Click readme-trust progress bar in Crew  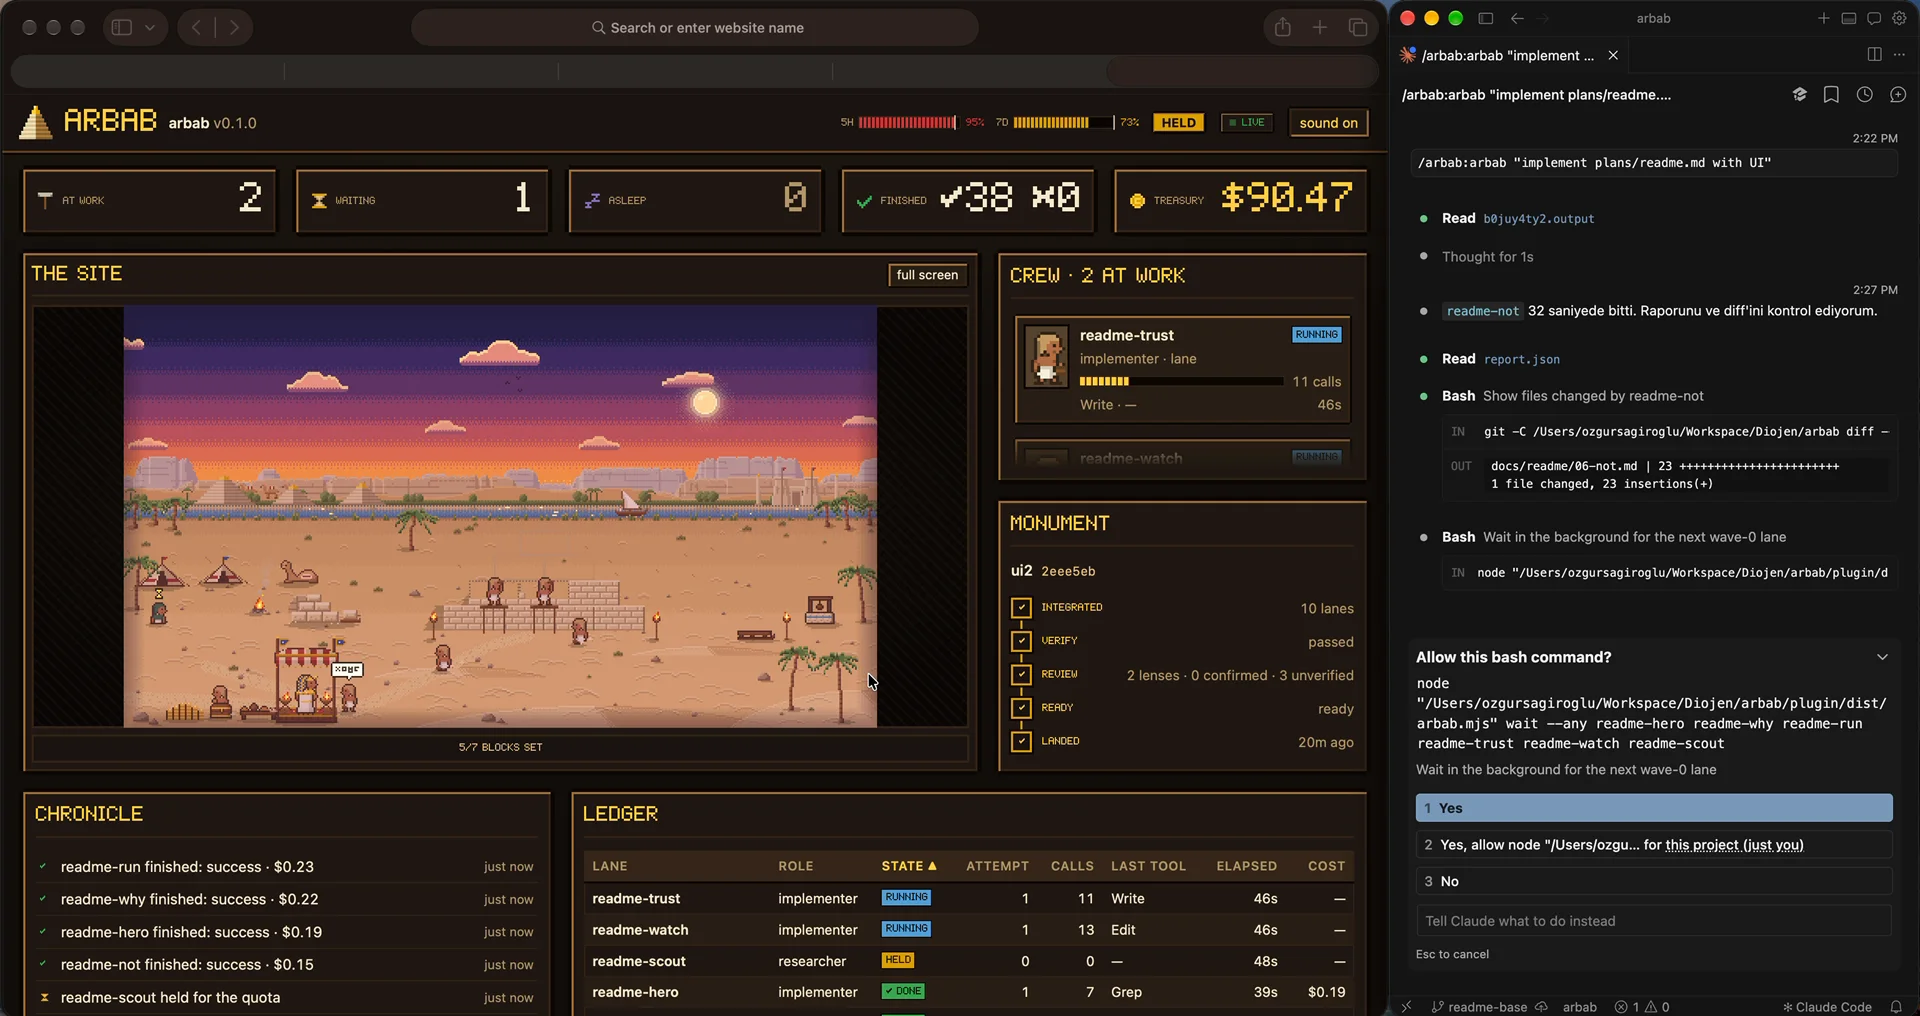point(1181,381)
